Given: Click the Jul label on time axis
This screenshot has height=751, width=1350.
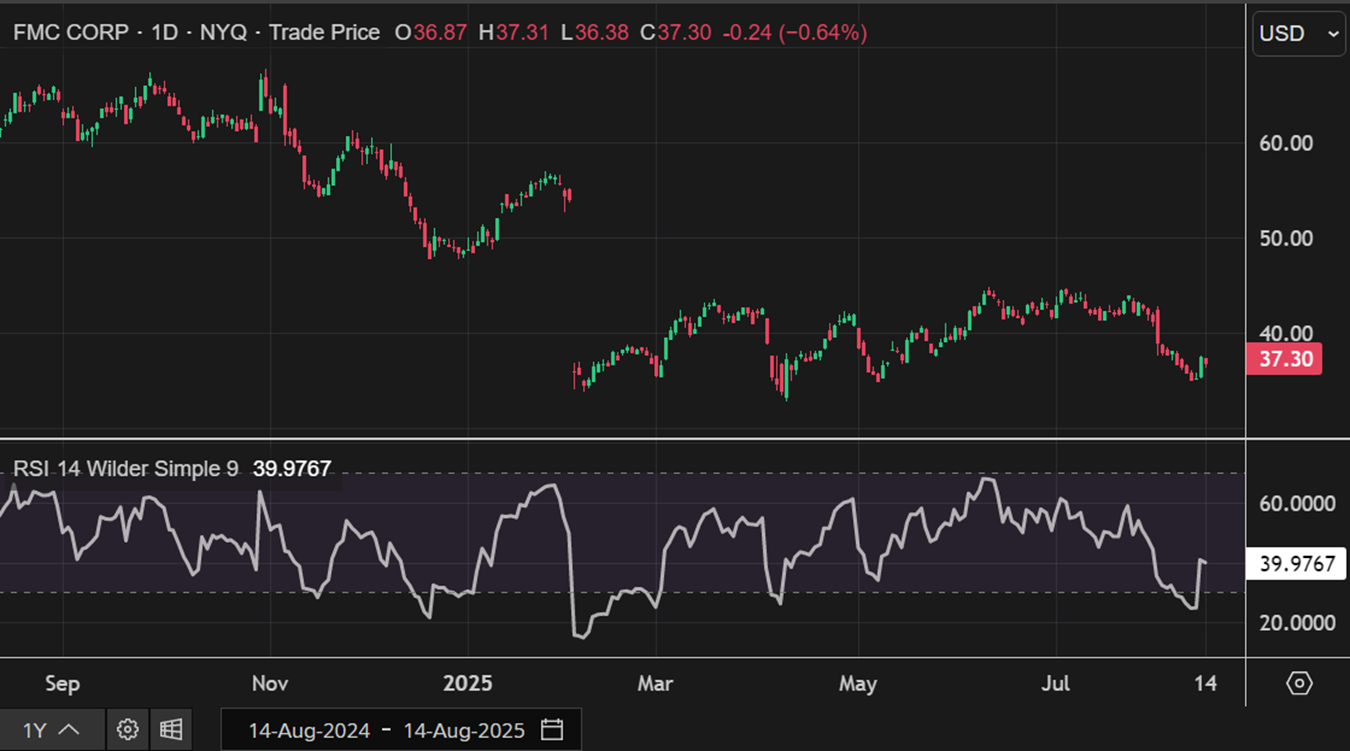Looking at the screenshot, I should tap(1056, 684).
